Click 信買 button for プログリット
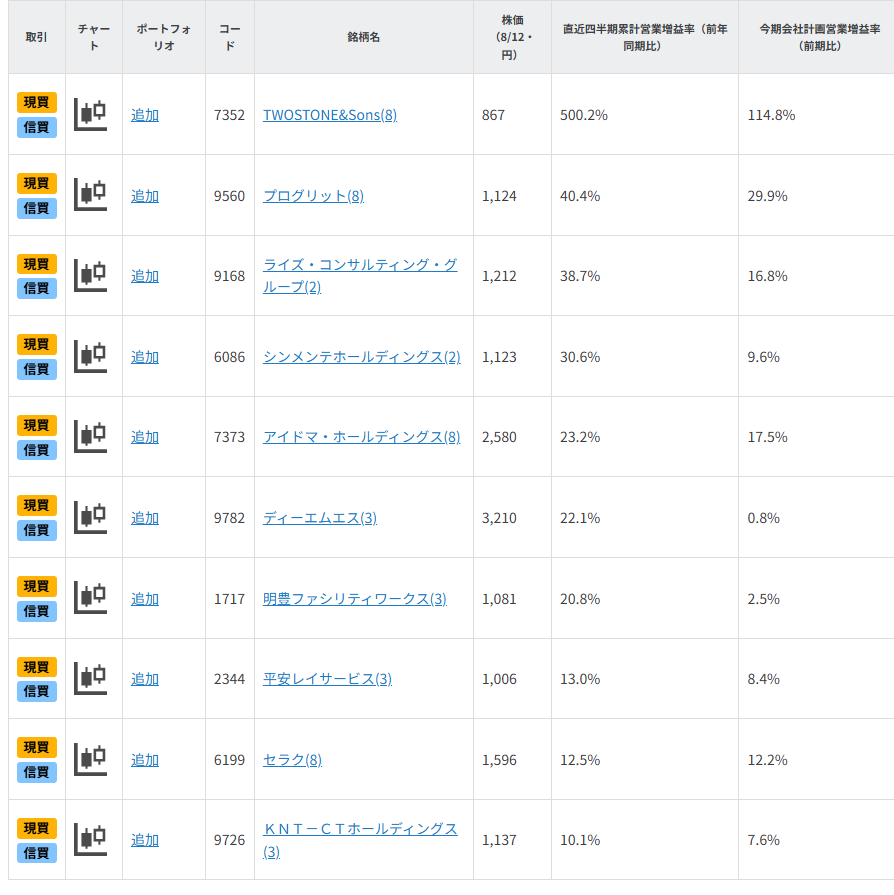 (37, 208)
